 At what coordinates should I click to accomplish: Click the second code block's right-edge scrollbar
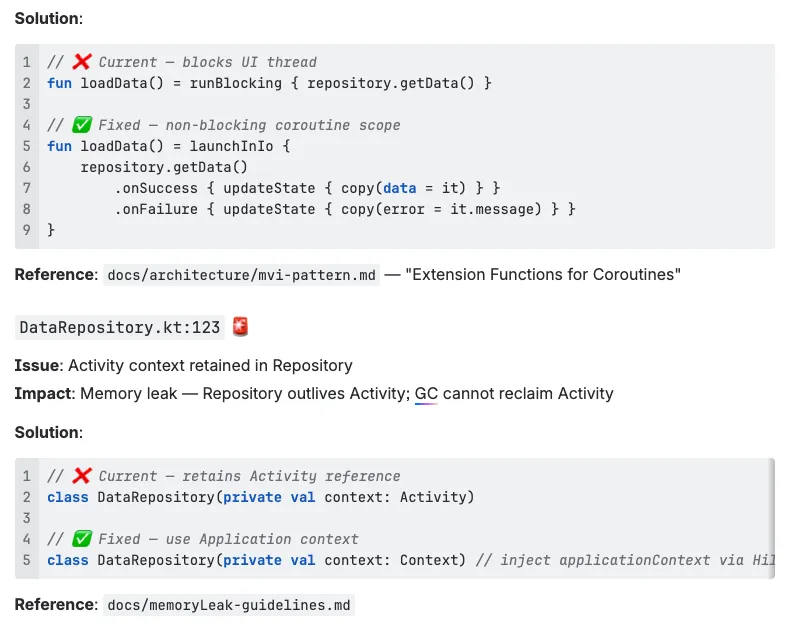(x=771, y=518)
